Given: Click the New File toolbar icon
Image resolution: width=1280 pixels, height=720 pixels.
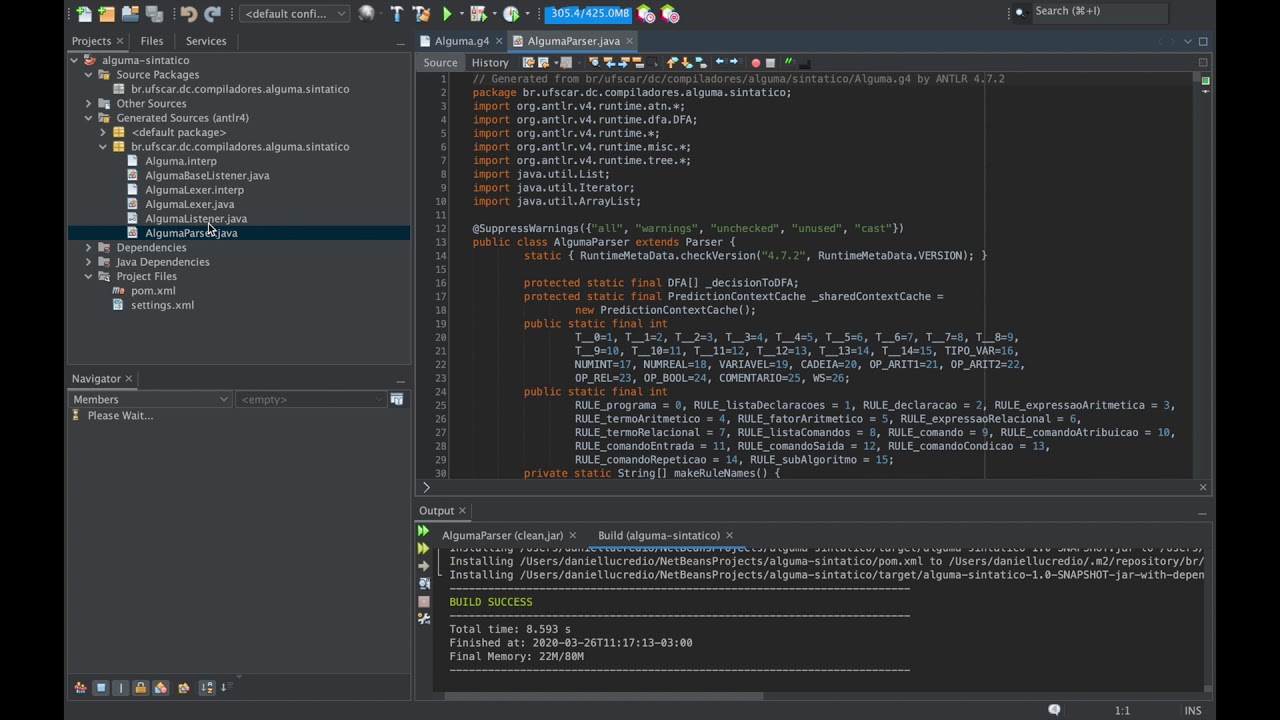Looking at the screenshot, I should [x=84, y=14].
